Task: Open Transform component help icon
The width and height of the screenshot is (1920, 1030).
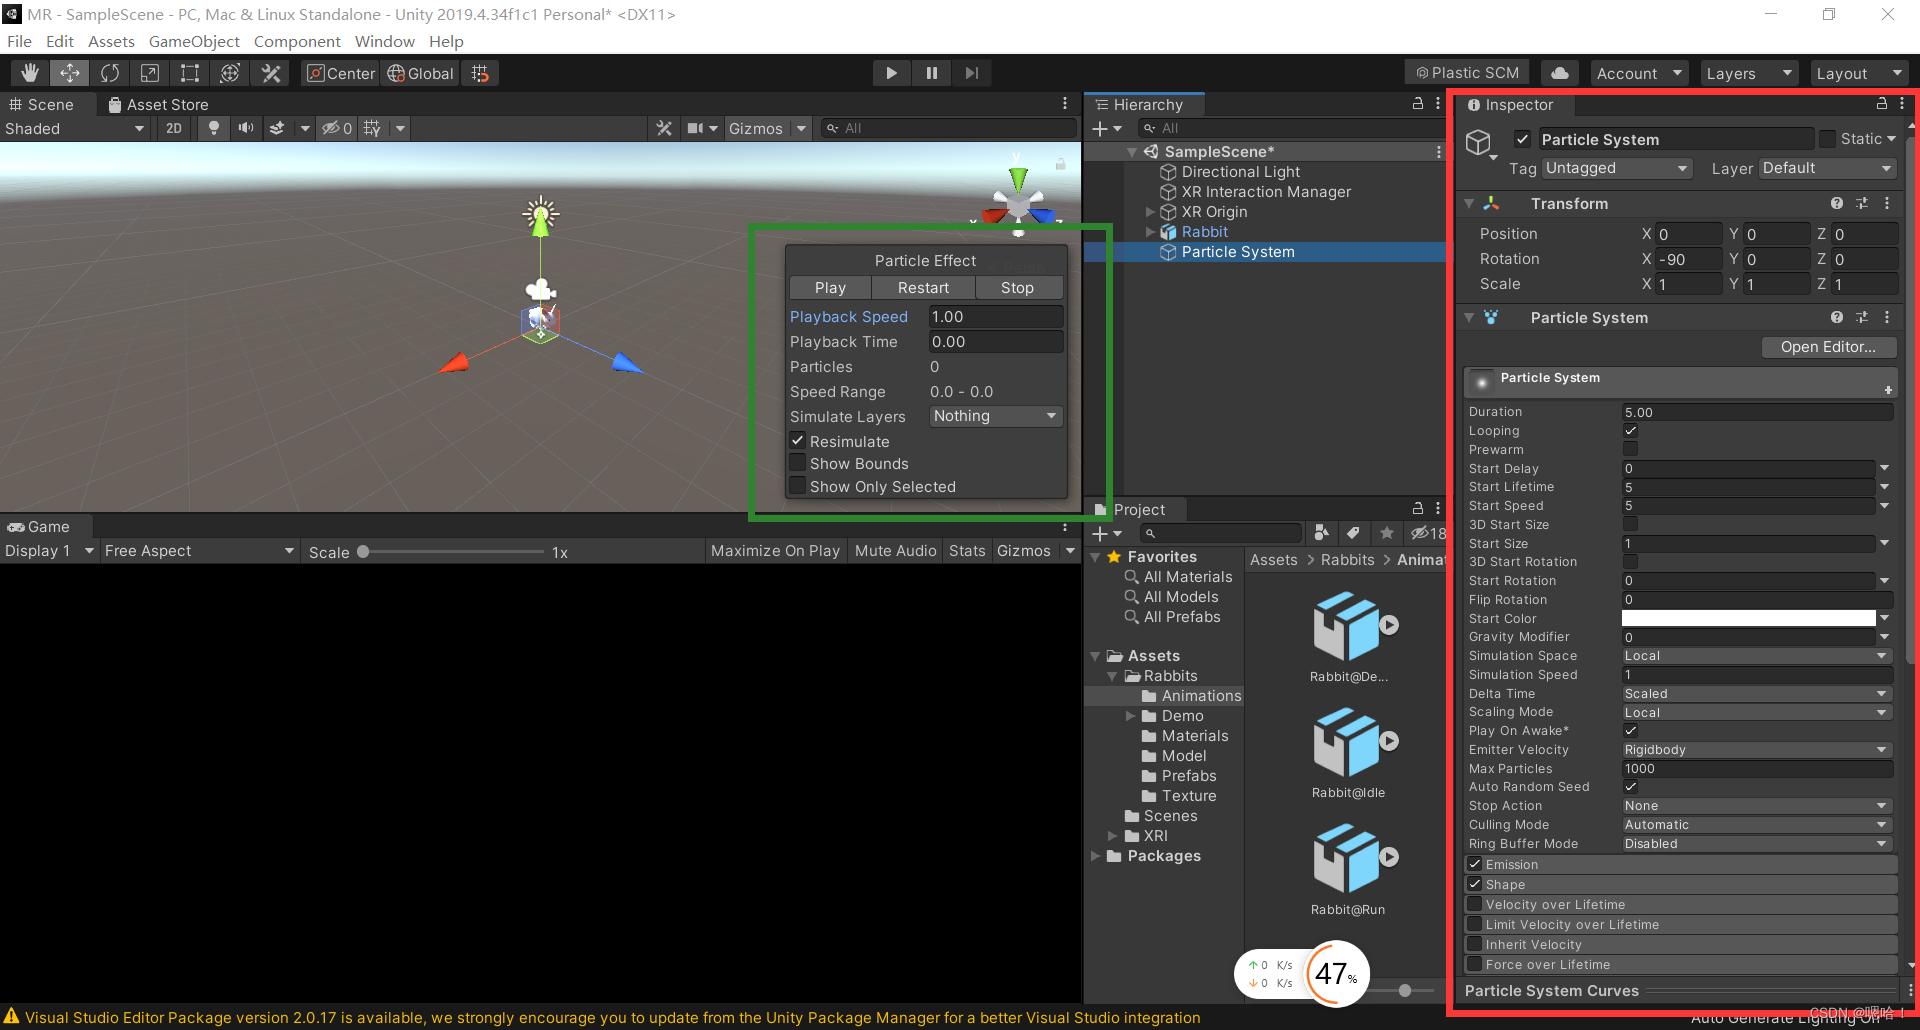Action: (x=1837, y=203)
